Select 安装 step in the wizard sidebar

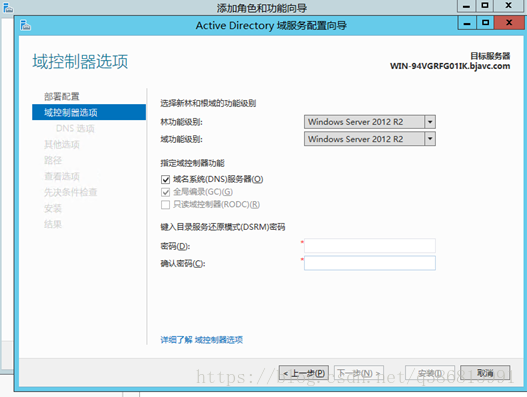point(53,208)
